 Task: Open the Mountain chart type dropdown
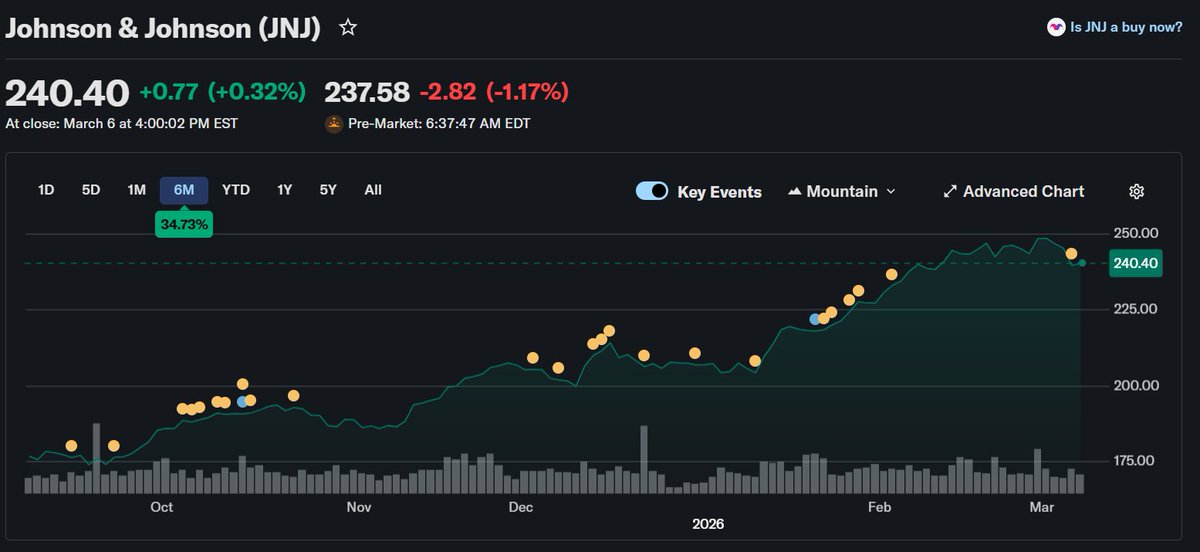pos(842,191)
